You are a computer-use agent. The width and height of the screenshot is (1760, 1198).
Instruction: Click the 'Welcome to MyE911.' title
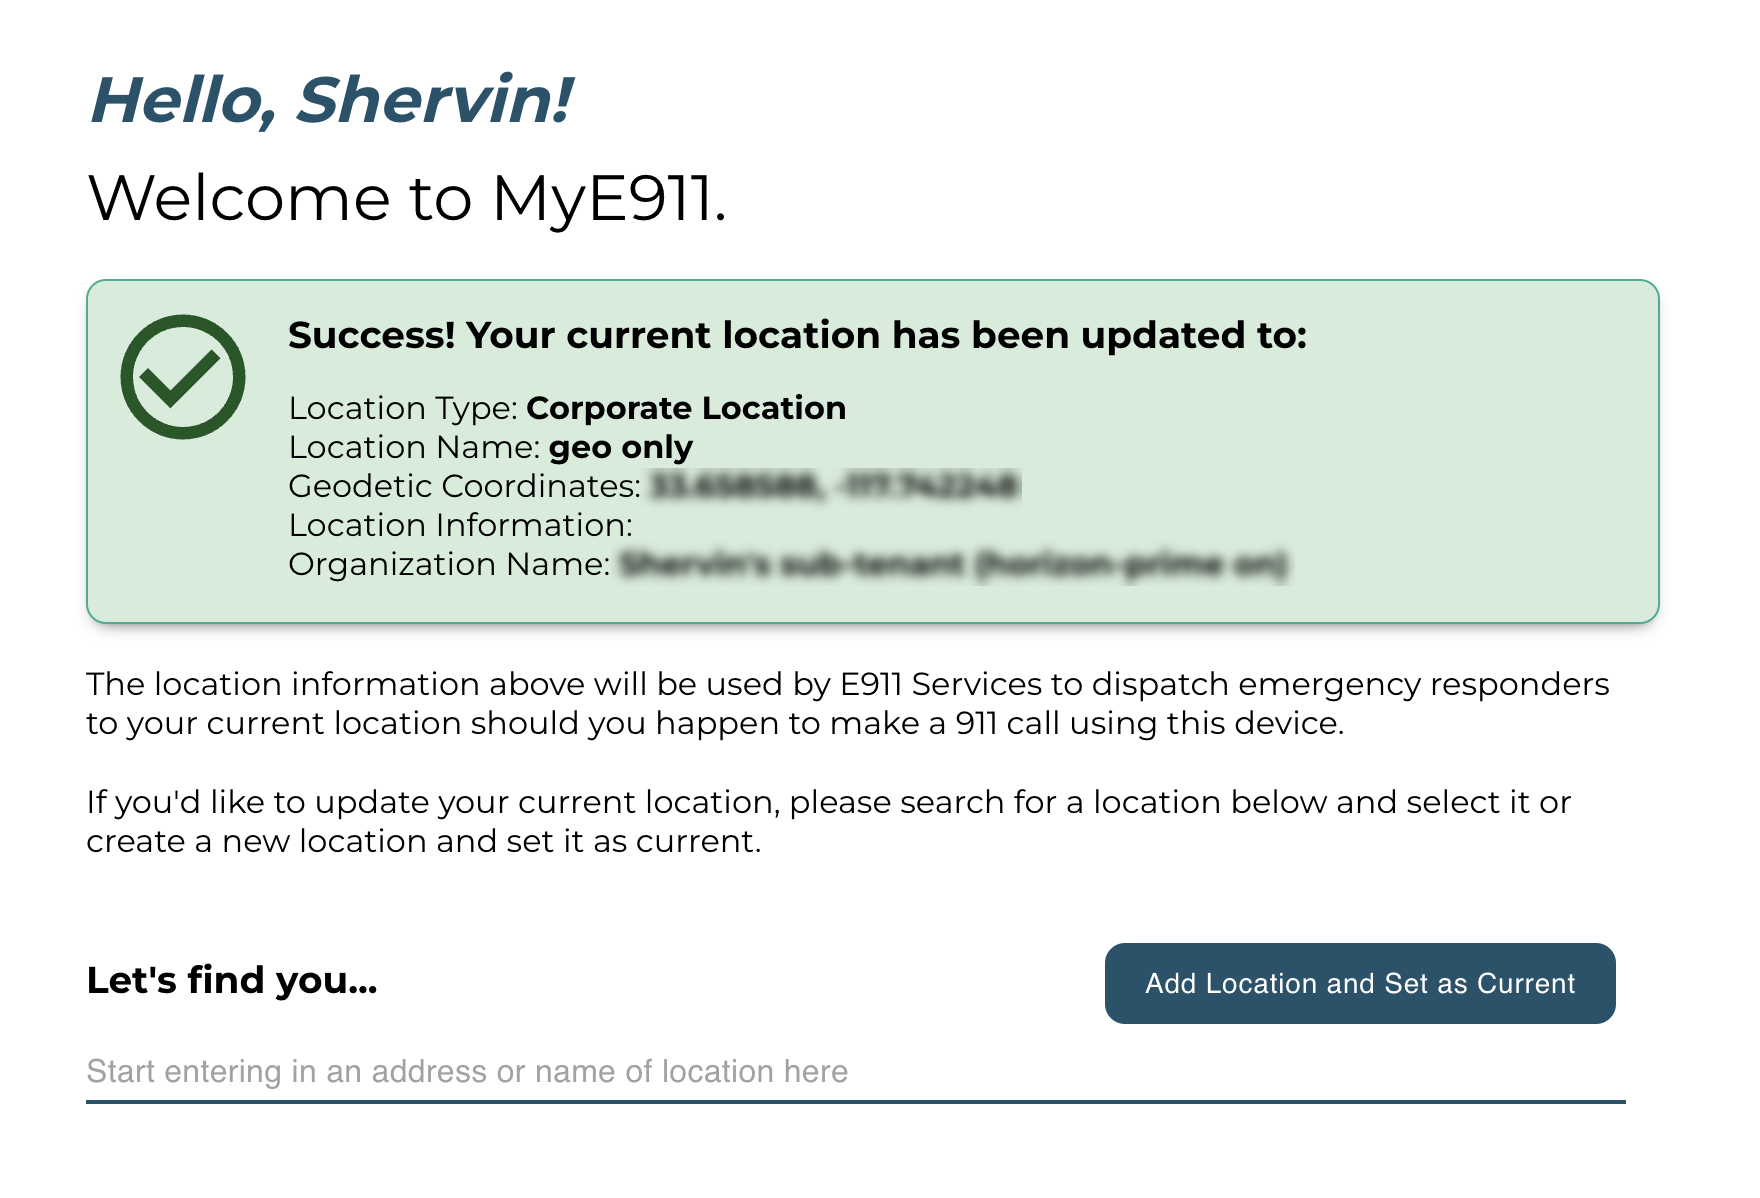[x=407, y=197]
